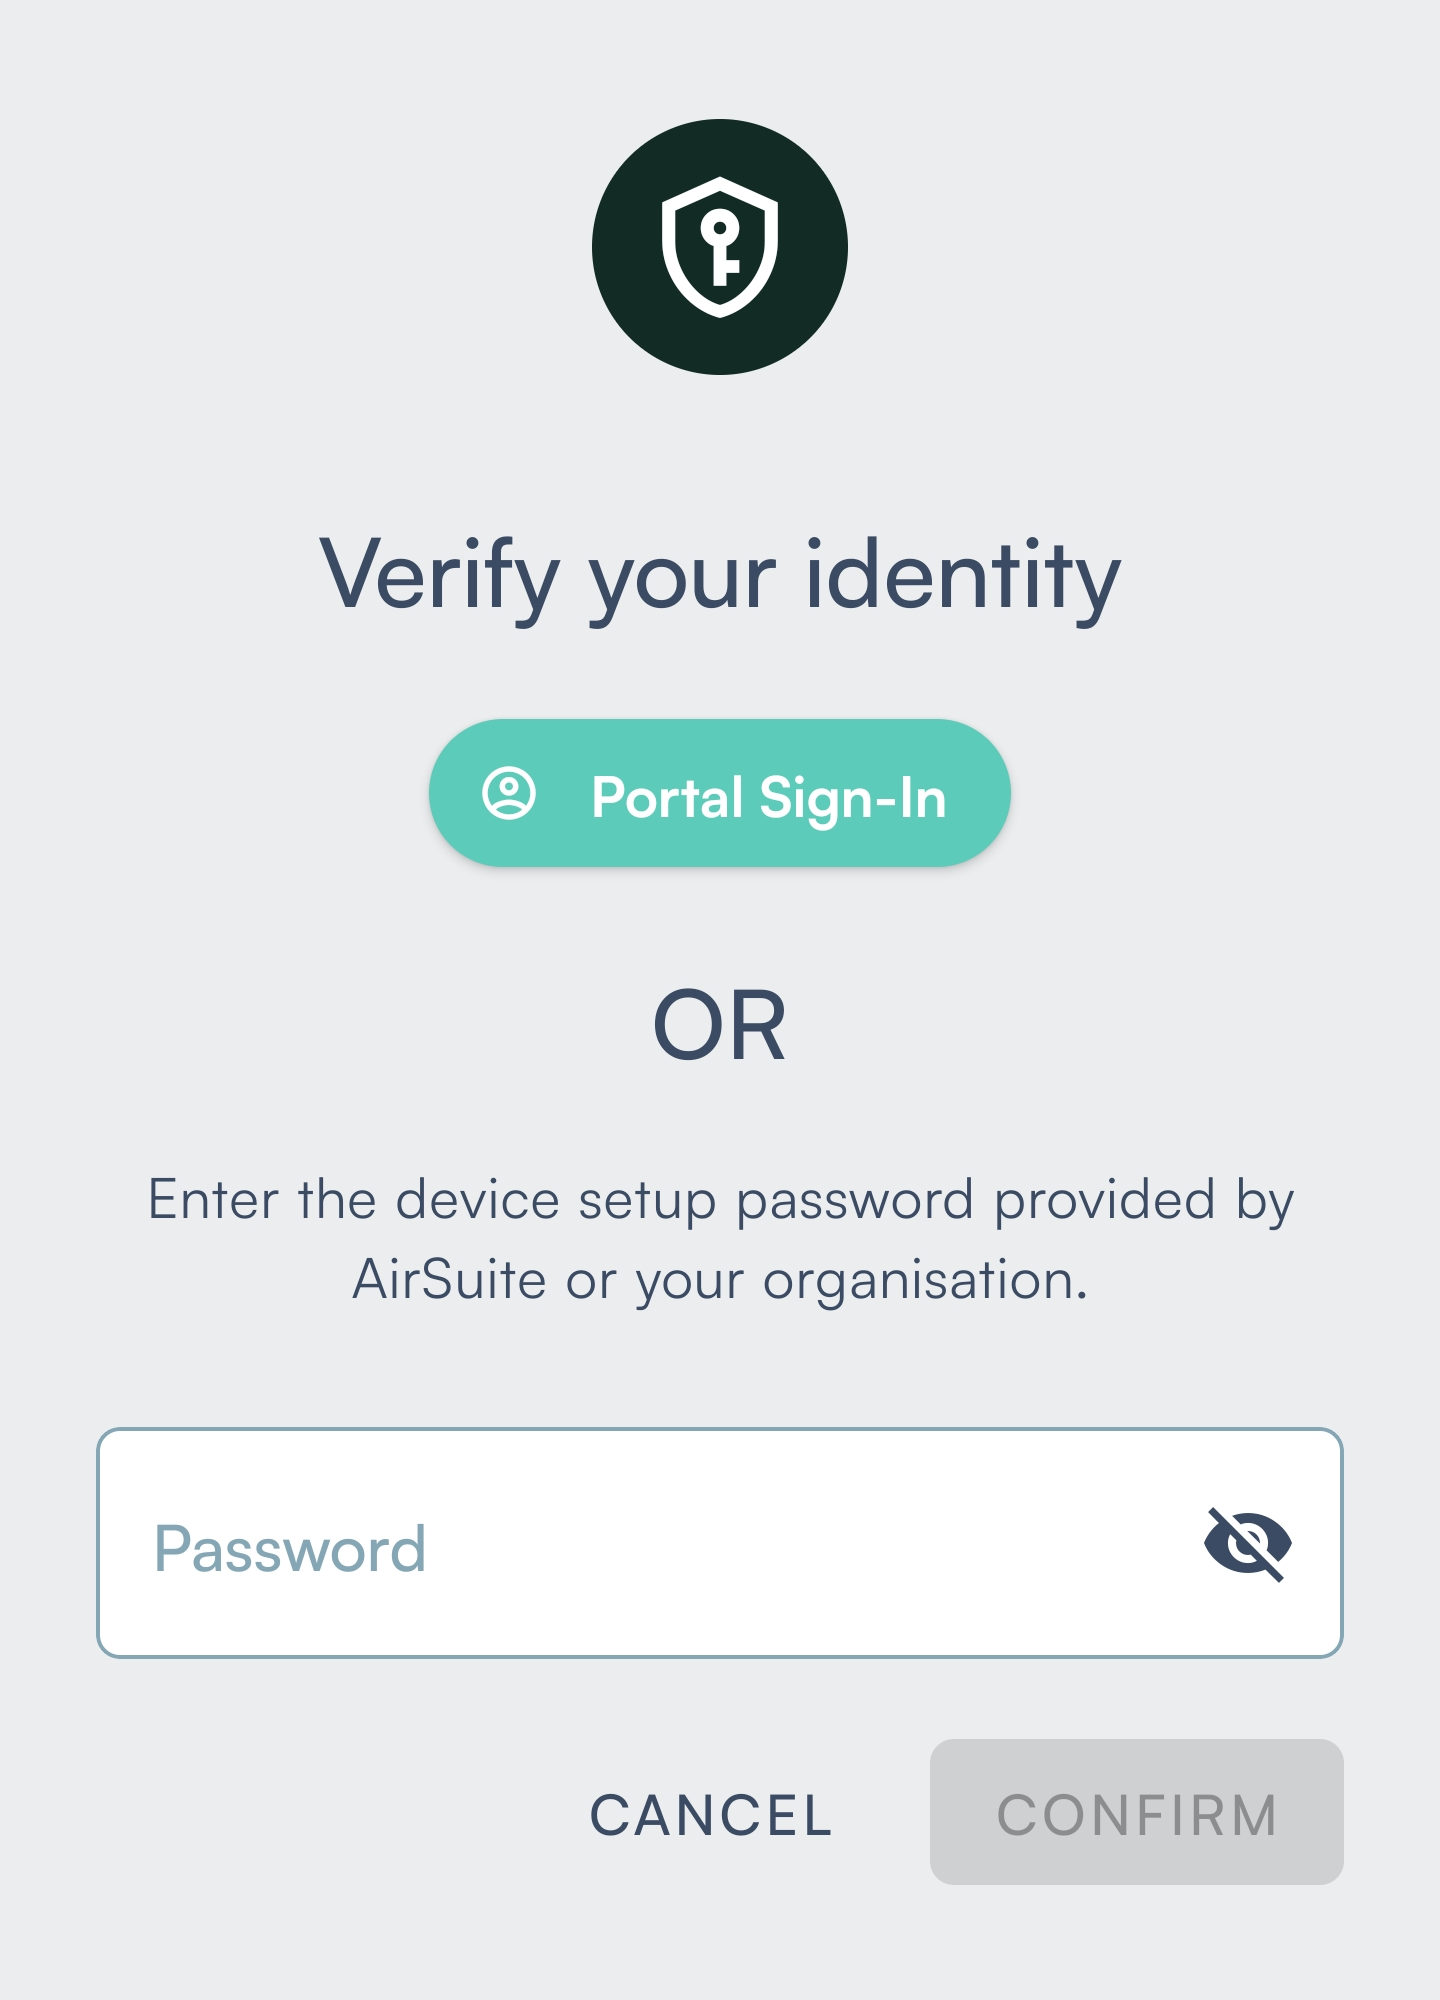The image size is (1440, 2000).
Task: Click the "OR" separator text
Action: (720, 1026)
